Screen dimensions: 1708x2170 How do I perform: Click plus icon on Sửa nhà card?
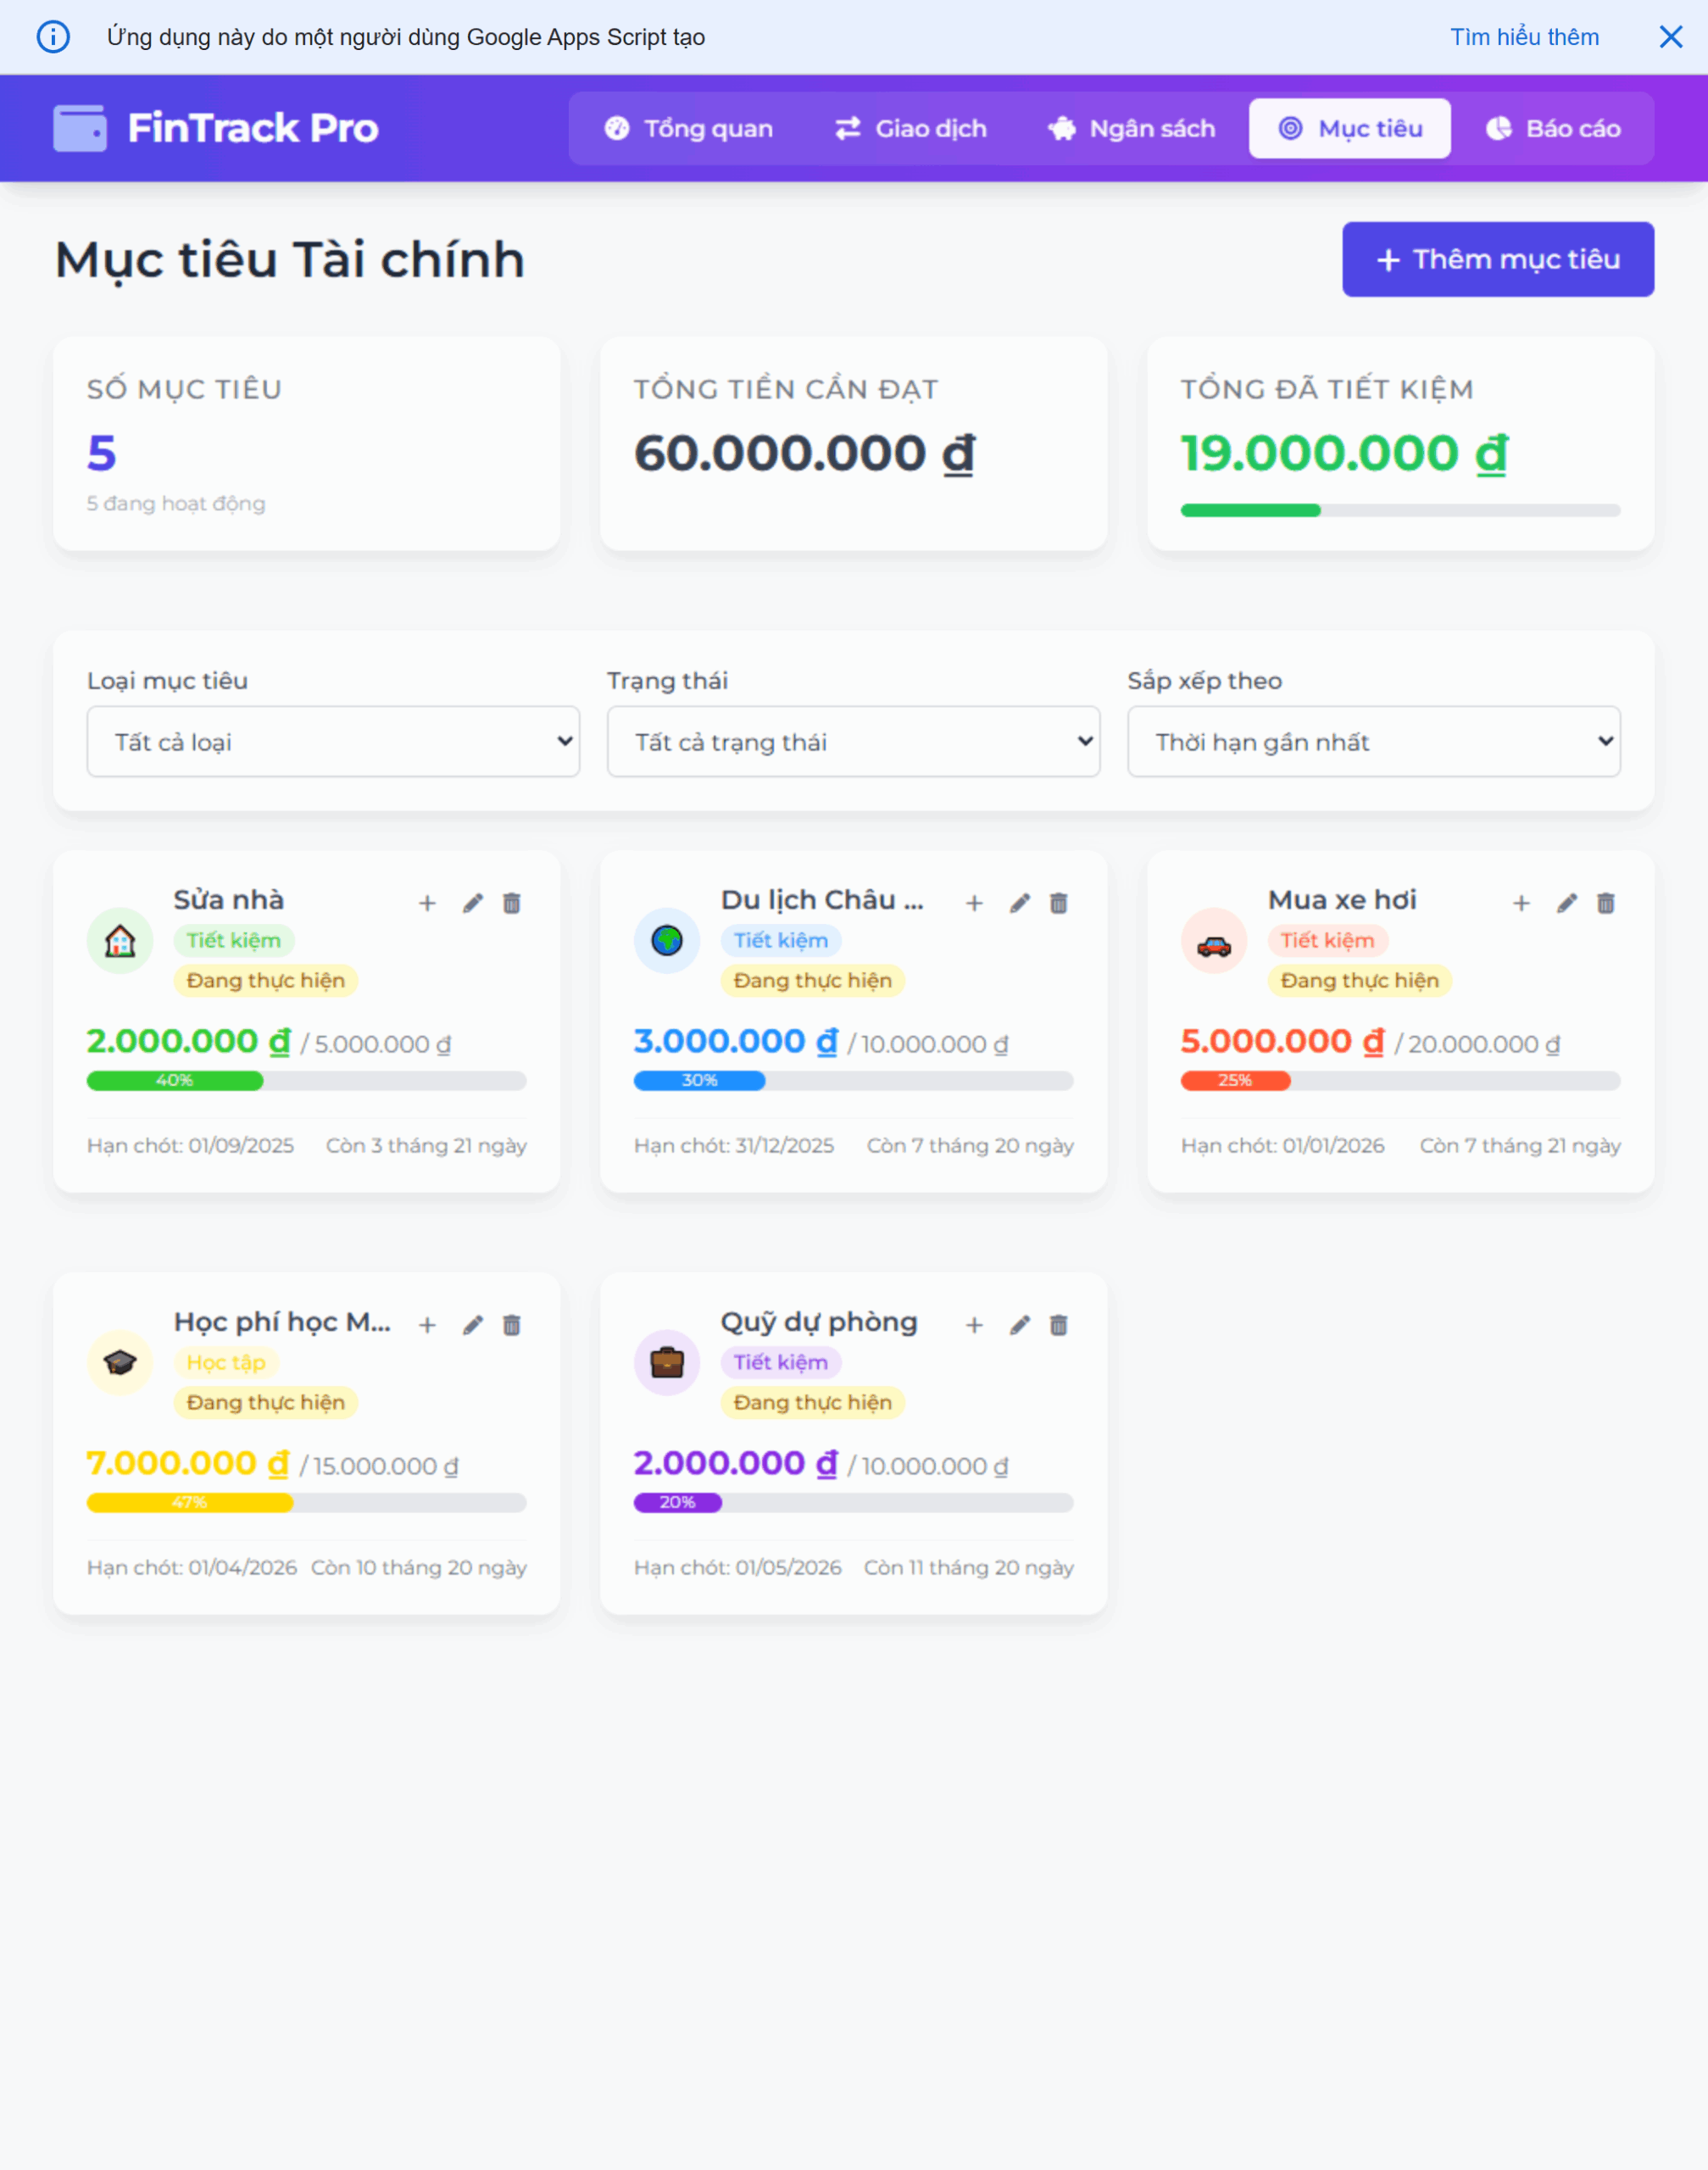point(427,904)
